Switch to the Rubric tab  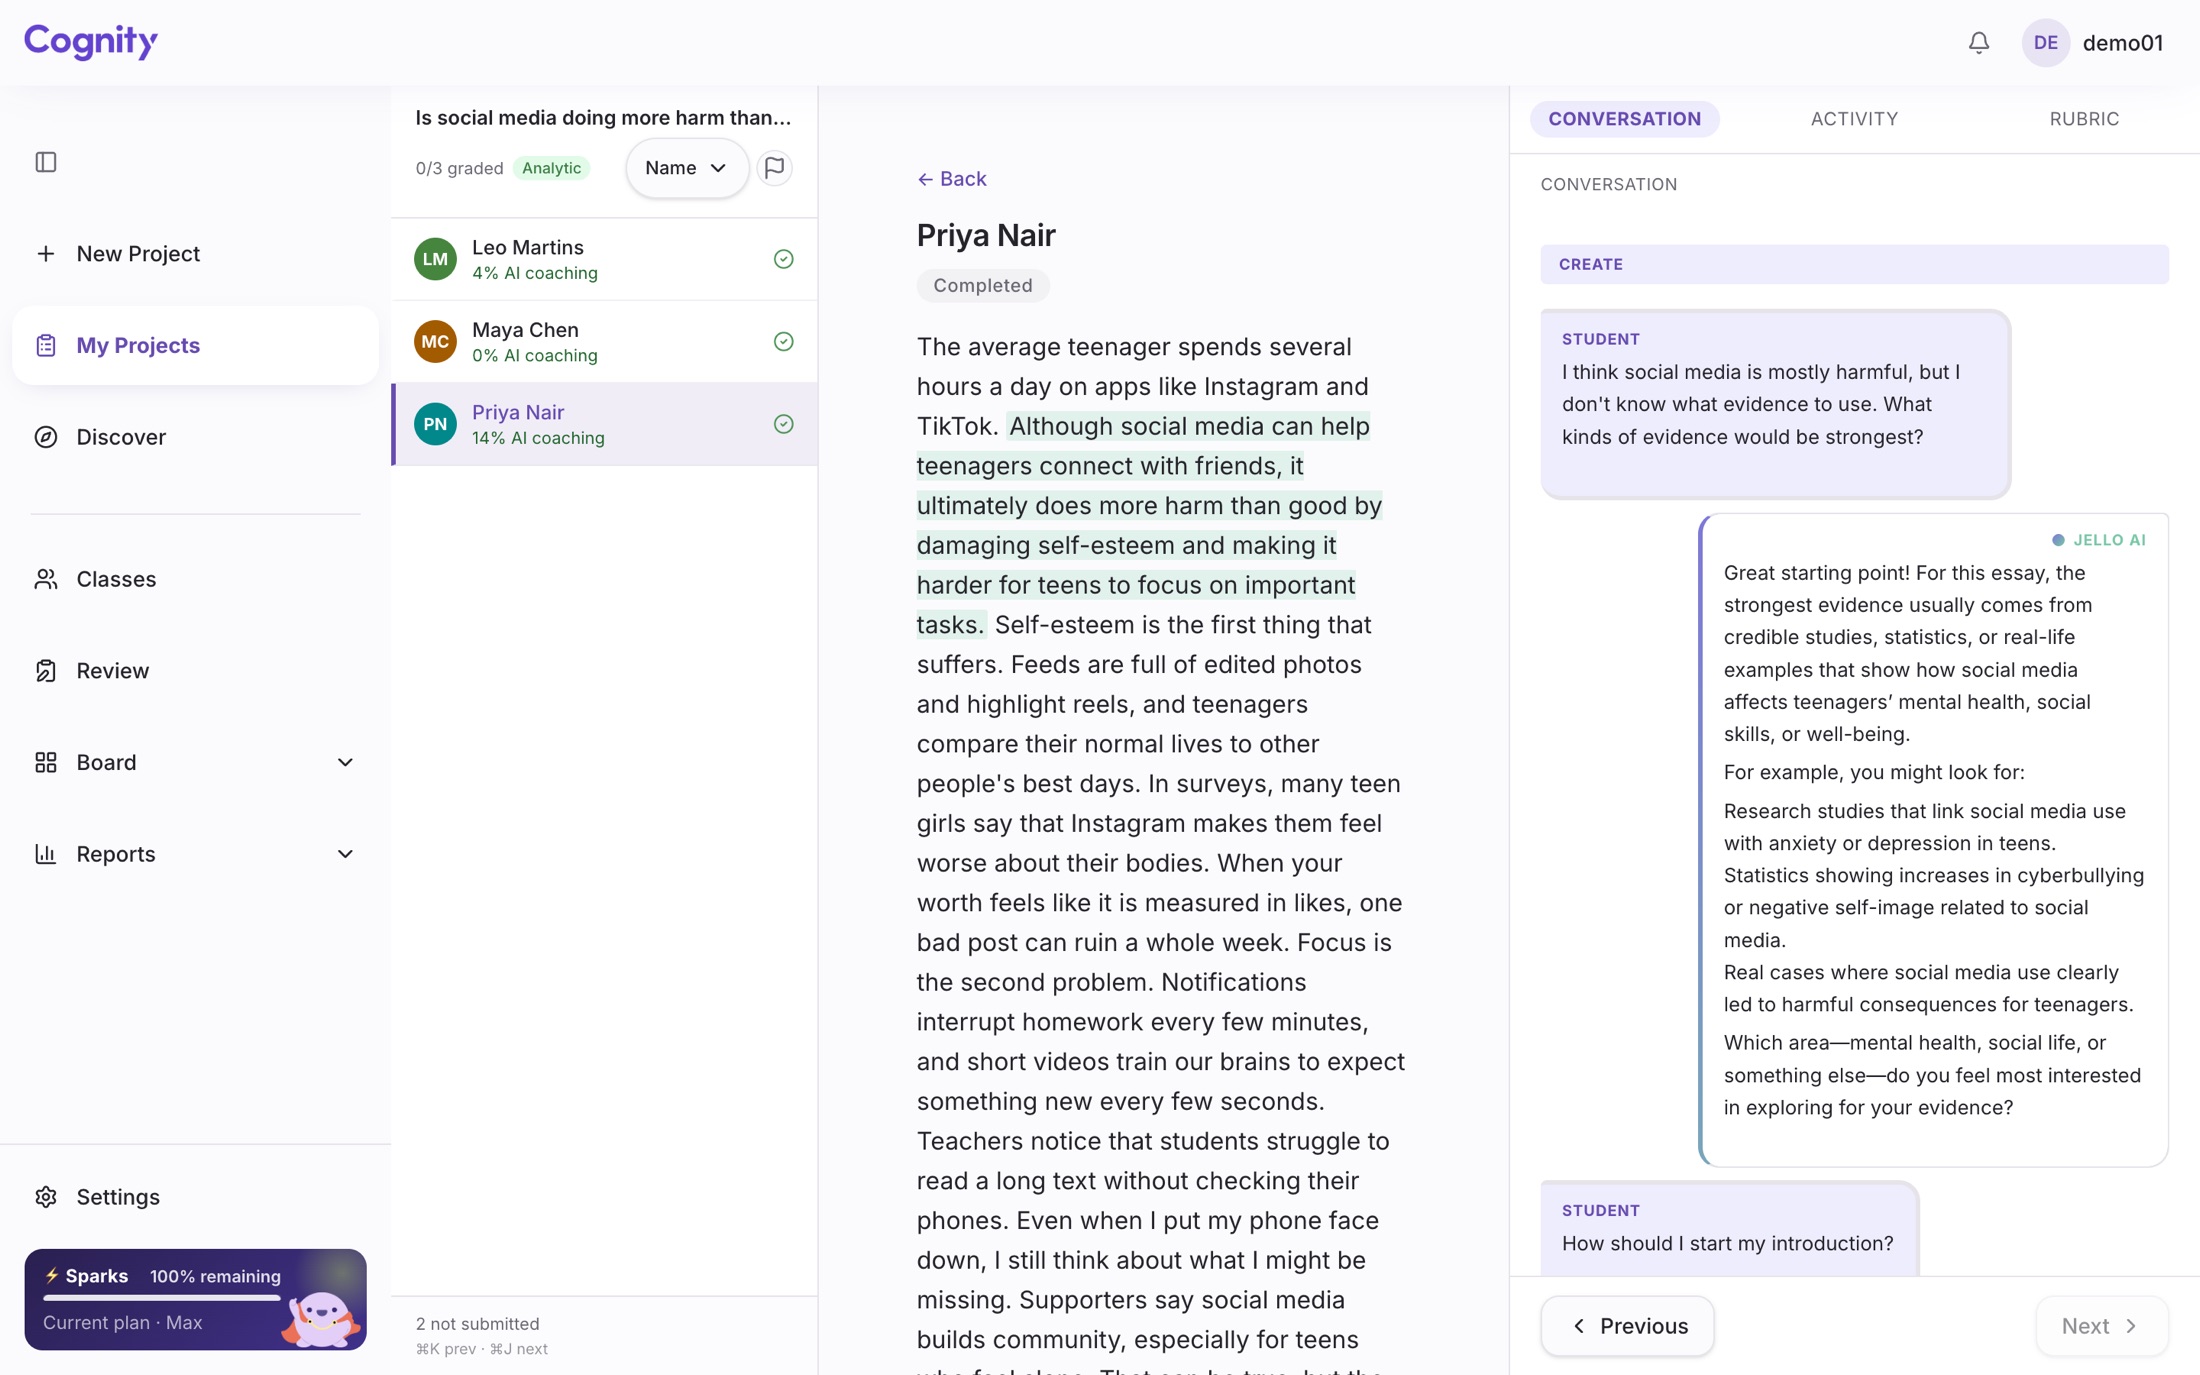[x=2084, y=119]
